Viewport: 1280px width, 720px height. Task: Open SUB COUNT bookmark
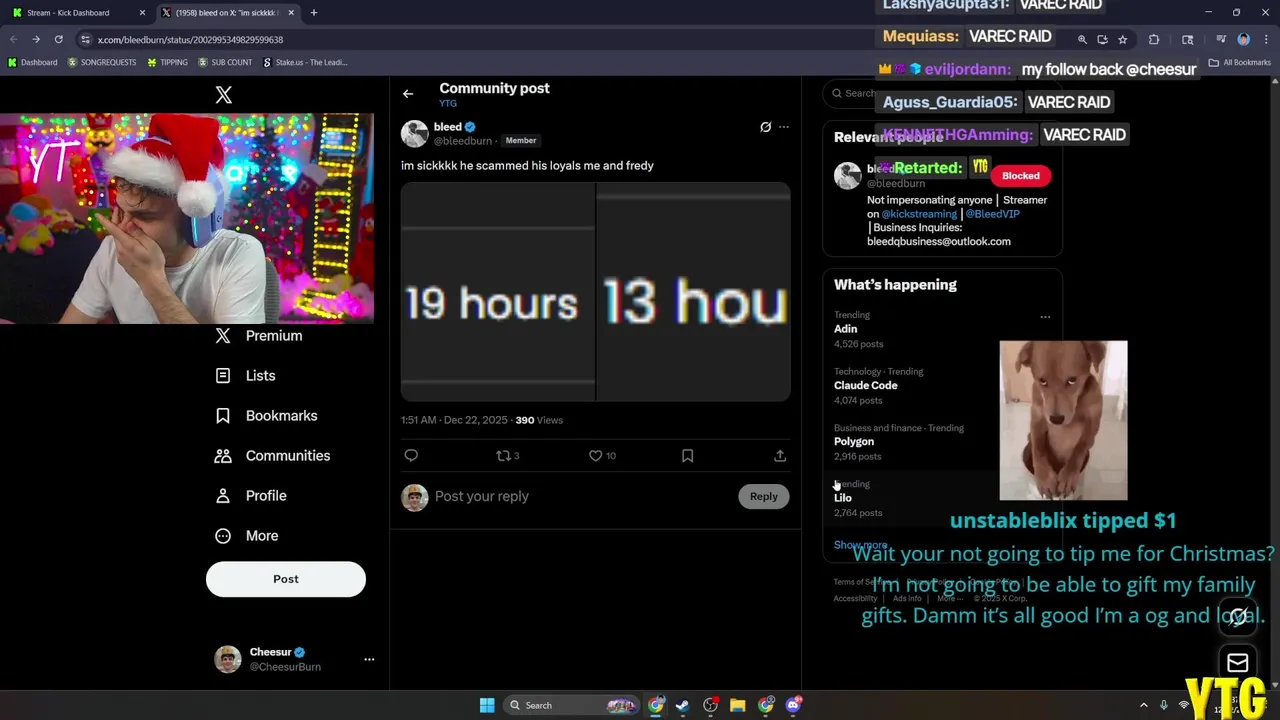pyautogui.click(x=225, y=62)
